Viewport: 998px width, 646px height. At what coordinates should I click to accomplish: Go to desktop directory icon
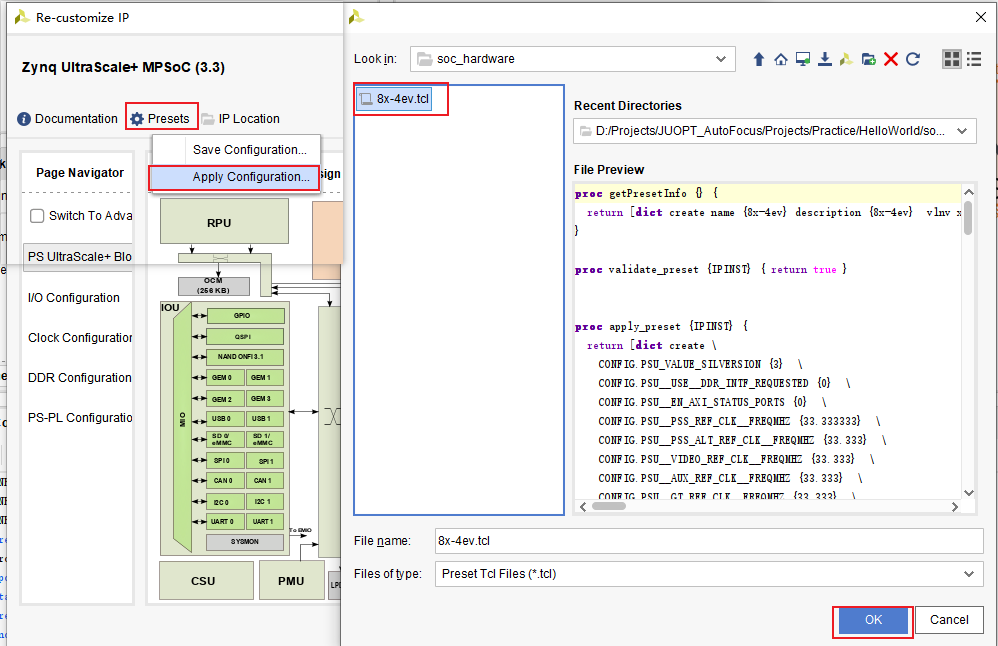tap(803, 59)
